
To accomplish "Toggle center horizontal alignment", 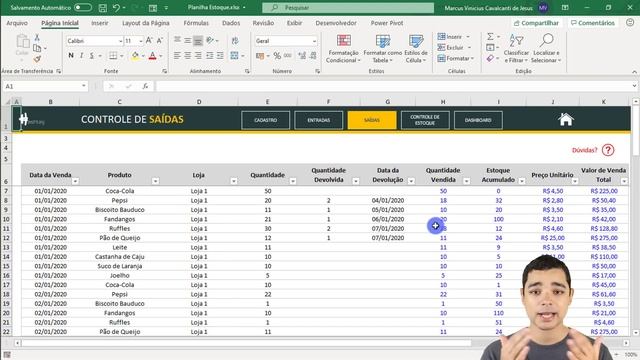I will tap(187, 56).
